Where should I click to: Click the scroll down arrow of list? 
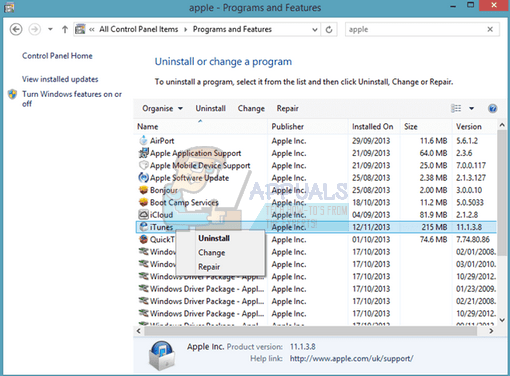(x=502, y=320)
